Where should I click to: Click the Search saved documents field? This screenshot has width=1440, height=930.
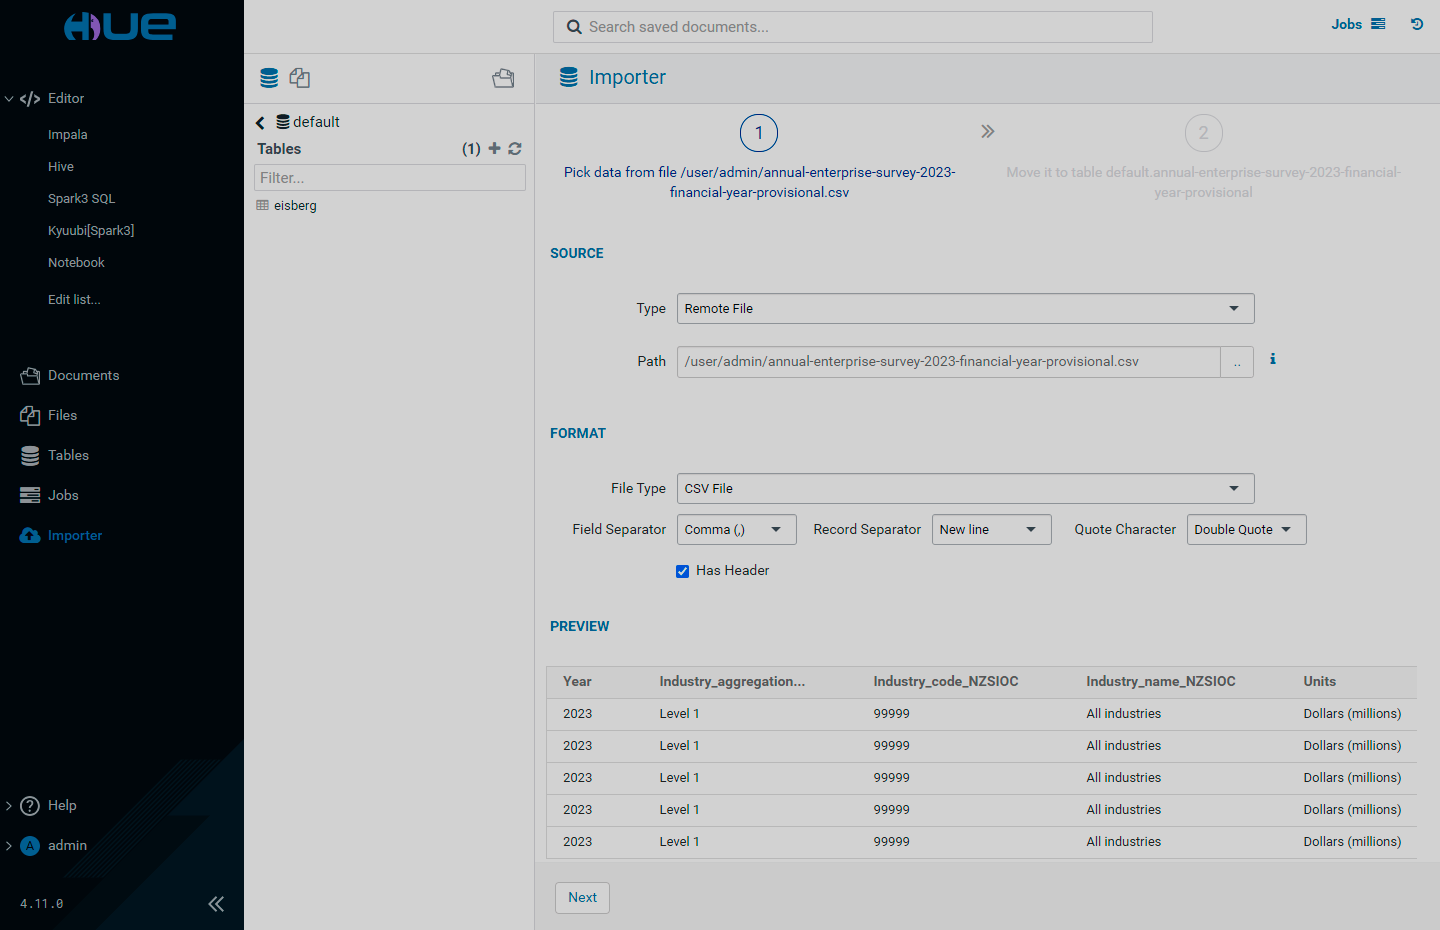click(x=852, y=27)
